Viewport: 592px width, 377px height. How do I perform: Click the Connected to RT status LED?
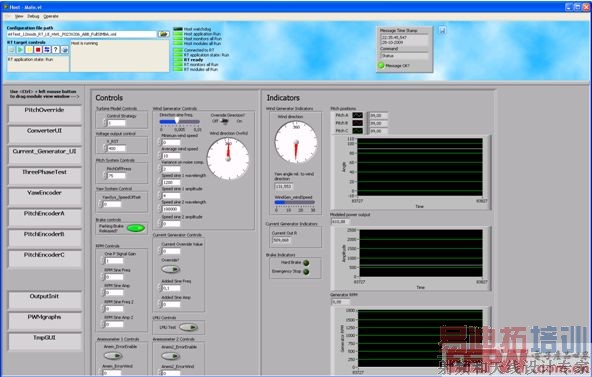pyautogui.click(x=178, y=50)
